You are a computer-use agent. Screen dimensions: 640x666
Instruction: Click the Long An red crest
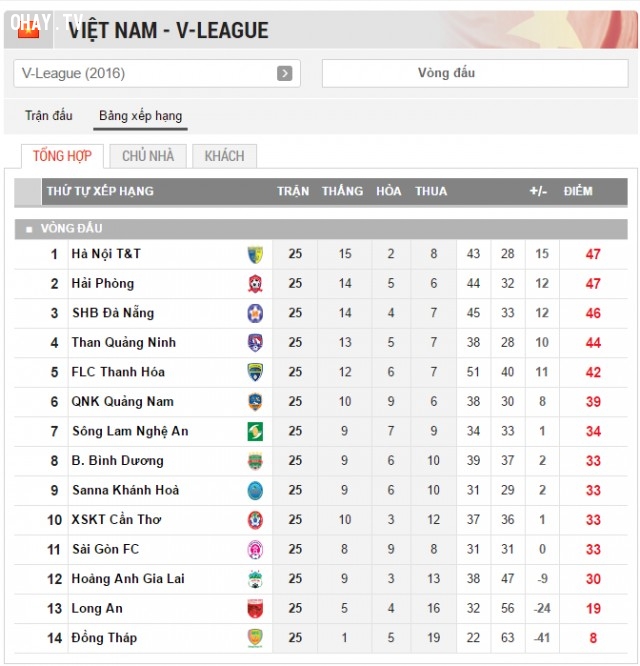[255, 609]
